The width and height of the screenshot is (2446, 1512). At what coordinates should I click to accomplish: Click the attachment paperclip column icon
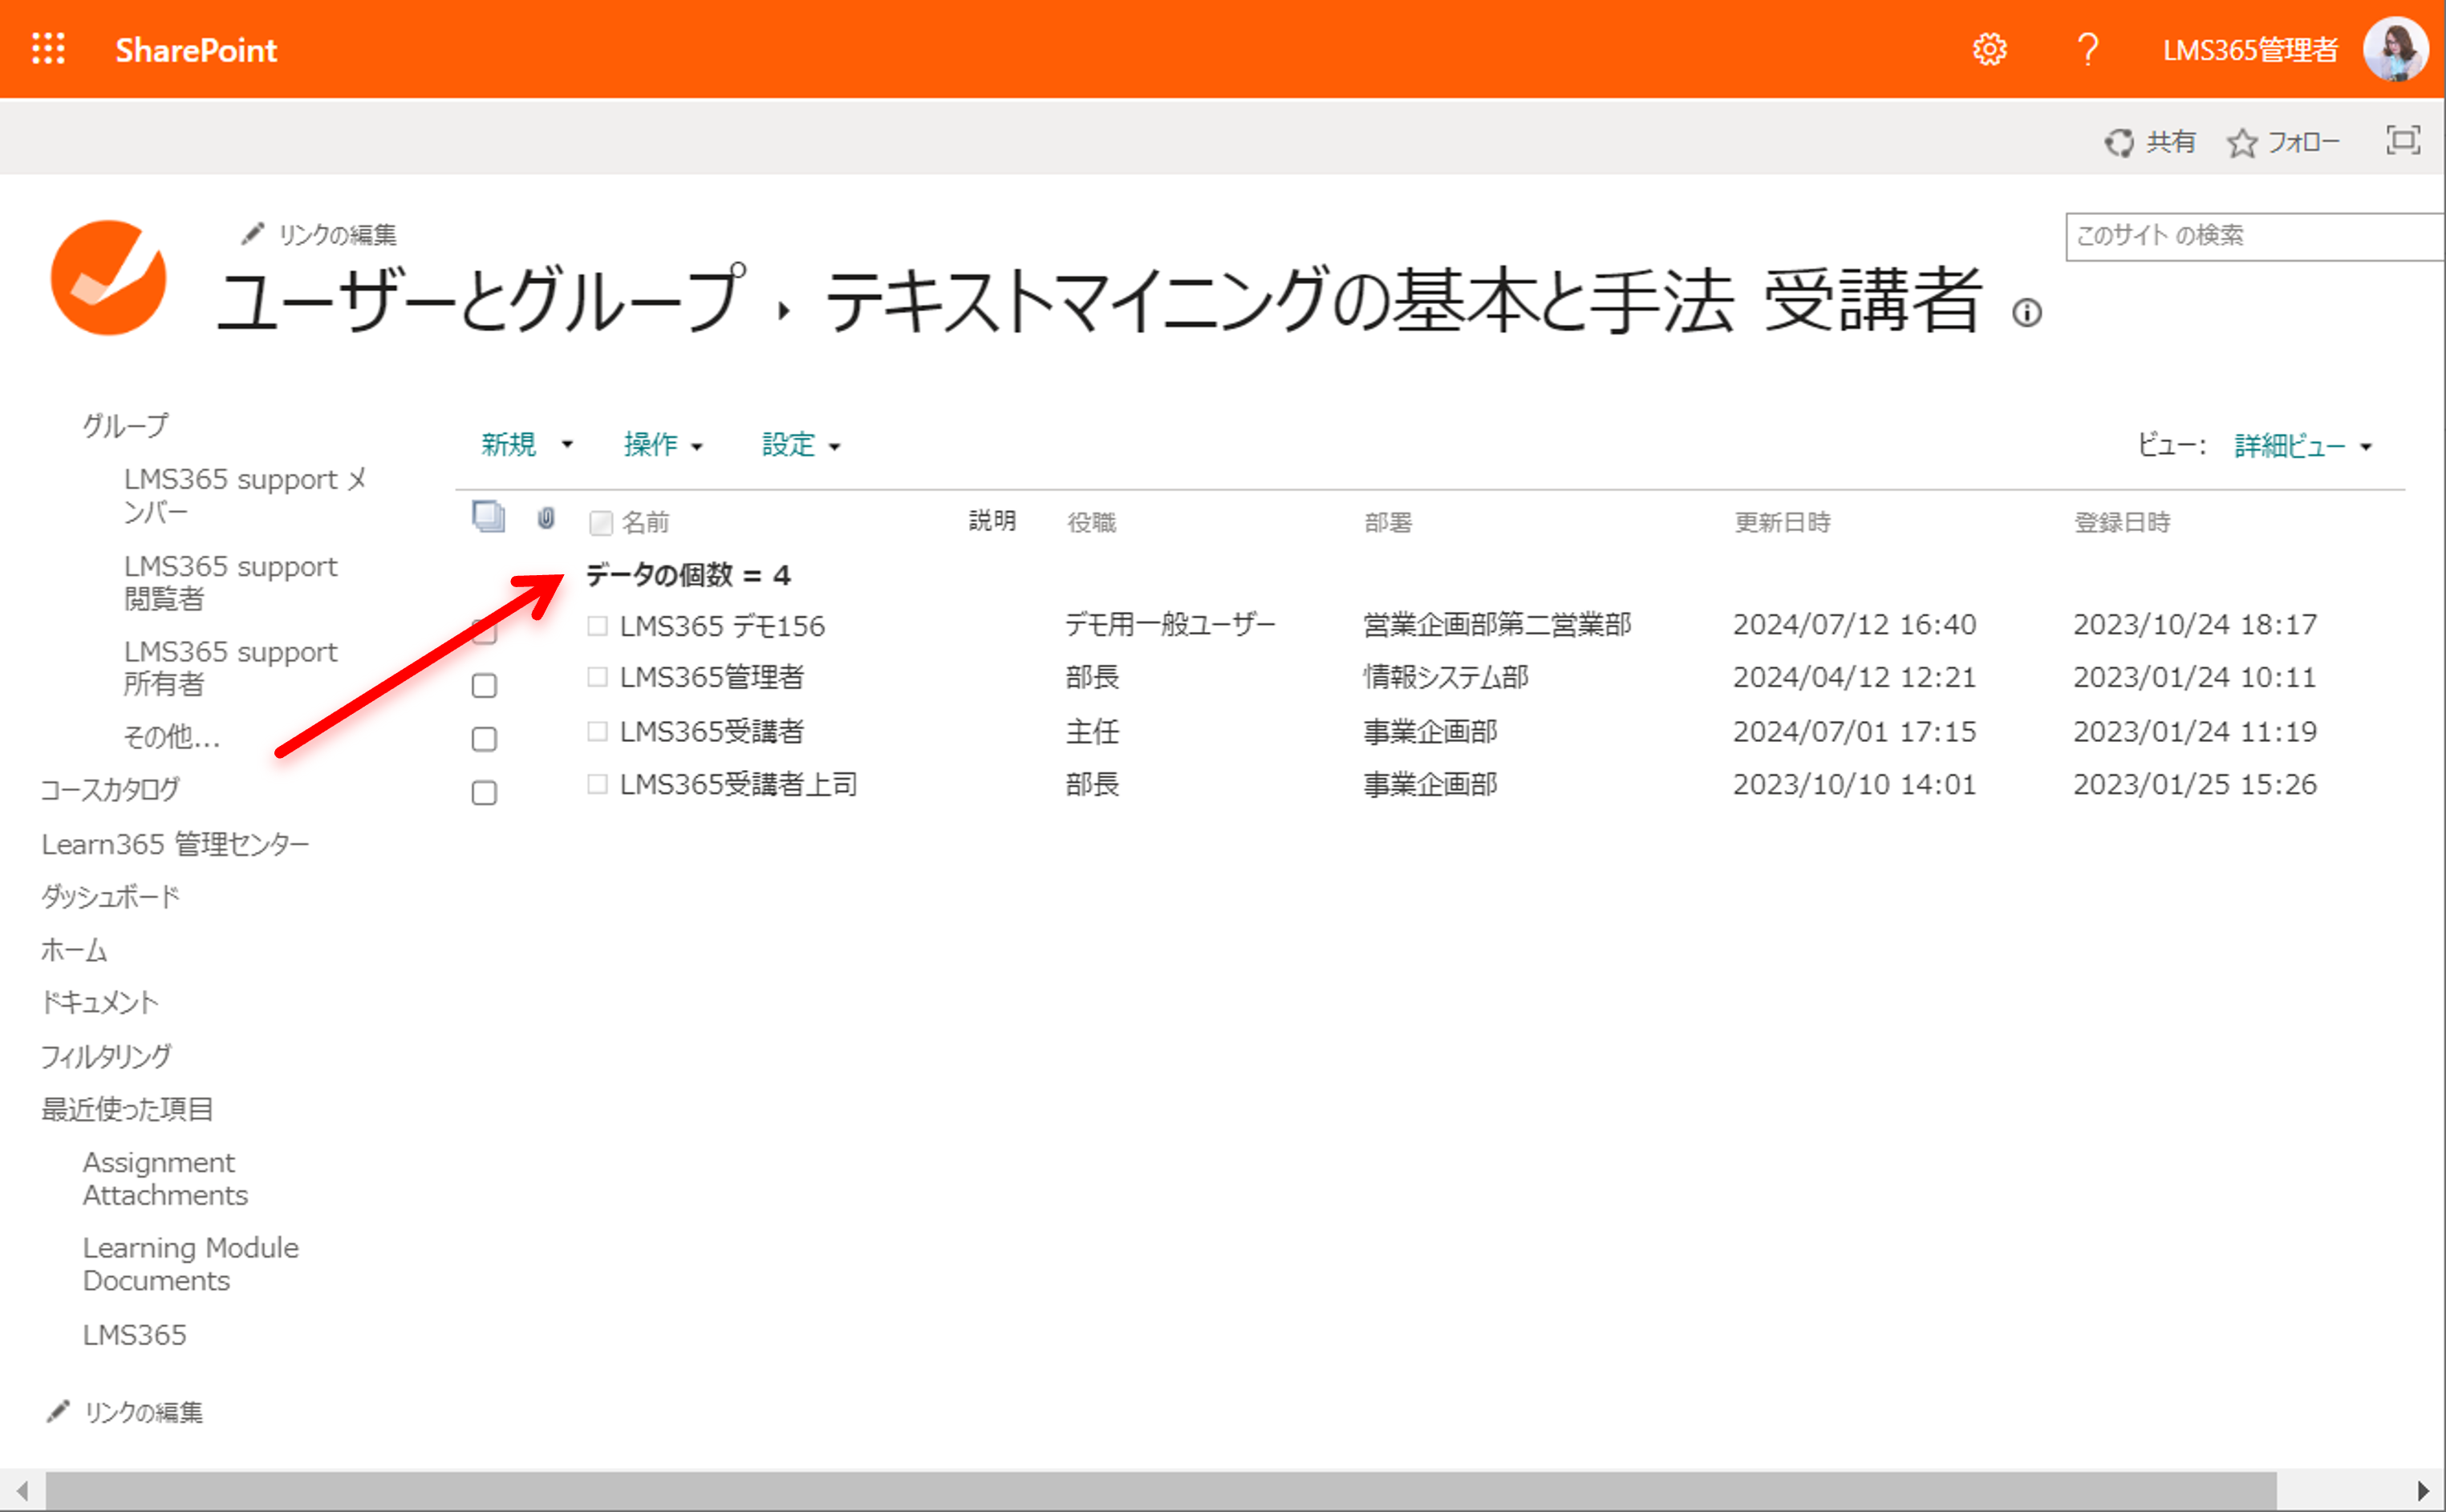point(546,518)
